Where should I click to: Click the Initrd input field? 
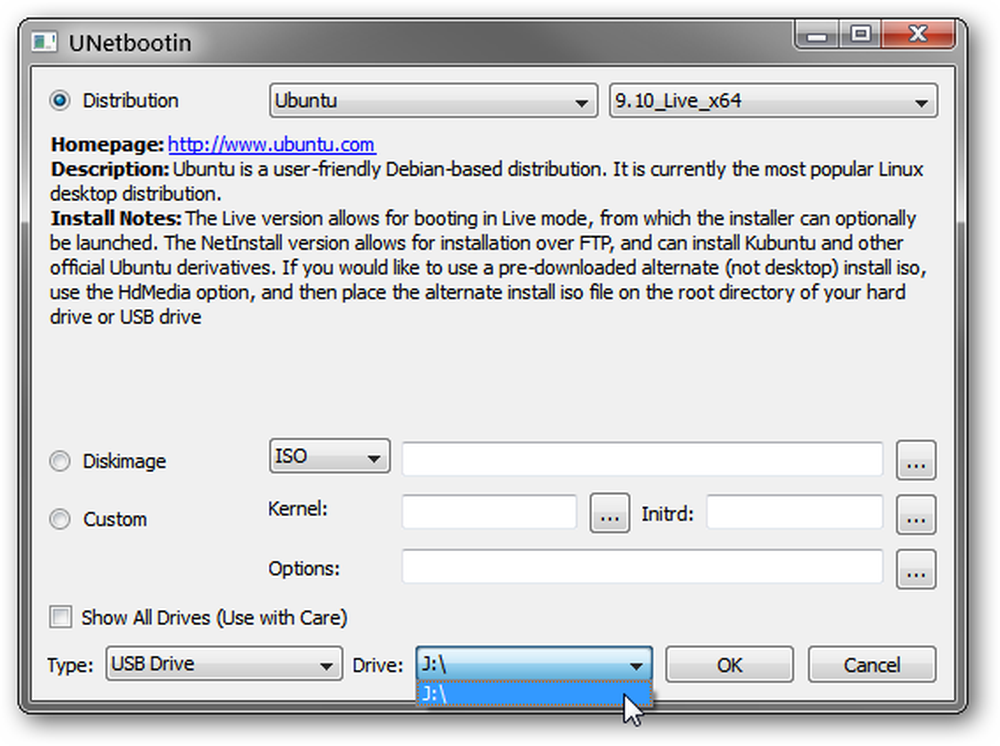pos(795,512)
